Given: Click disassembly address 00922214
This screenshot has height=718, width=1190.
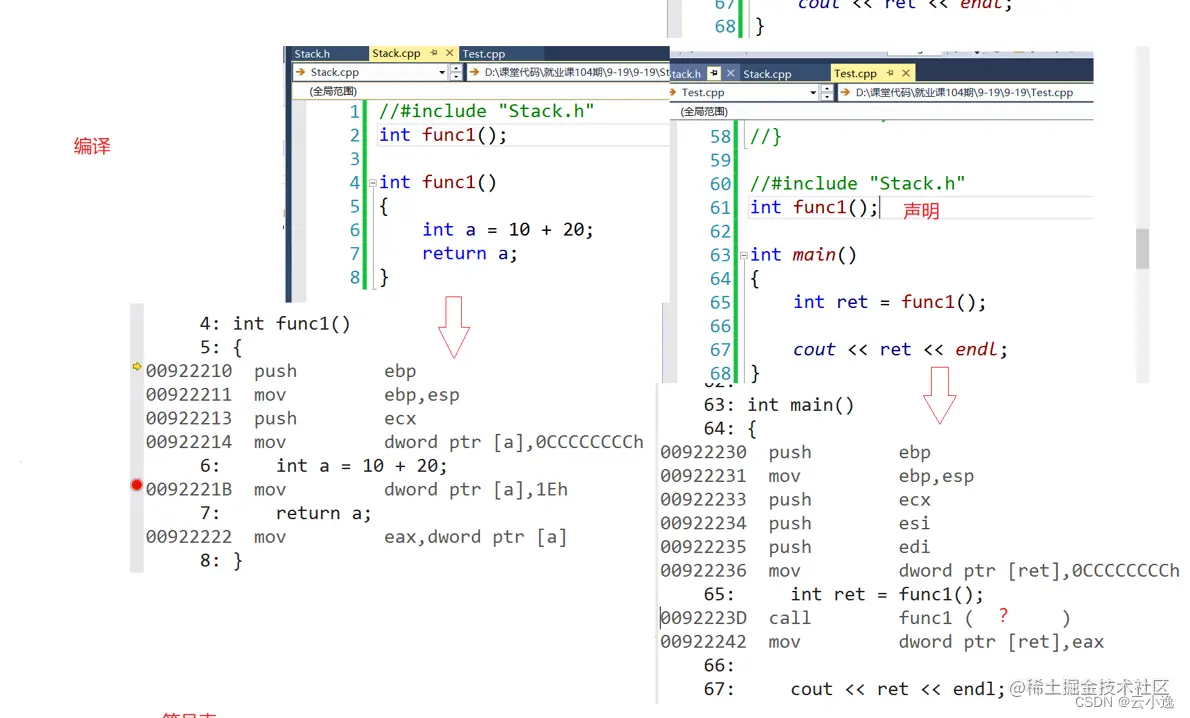Looking at the screenshot, I should [x=189, y=442].
